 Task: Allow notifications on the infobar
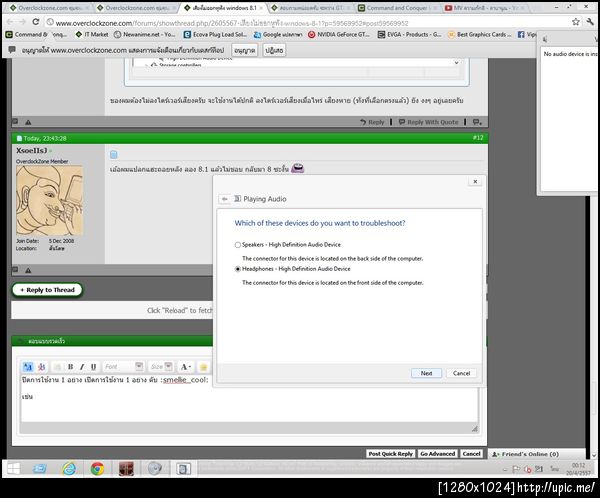(245, 50)
